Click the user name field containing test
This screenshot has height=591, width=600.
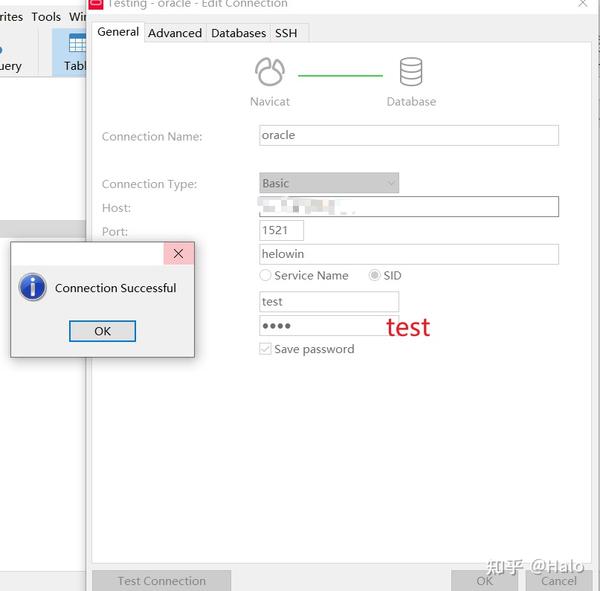tap(329, 302)
